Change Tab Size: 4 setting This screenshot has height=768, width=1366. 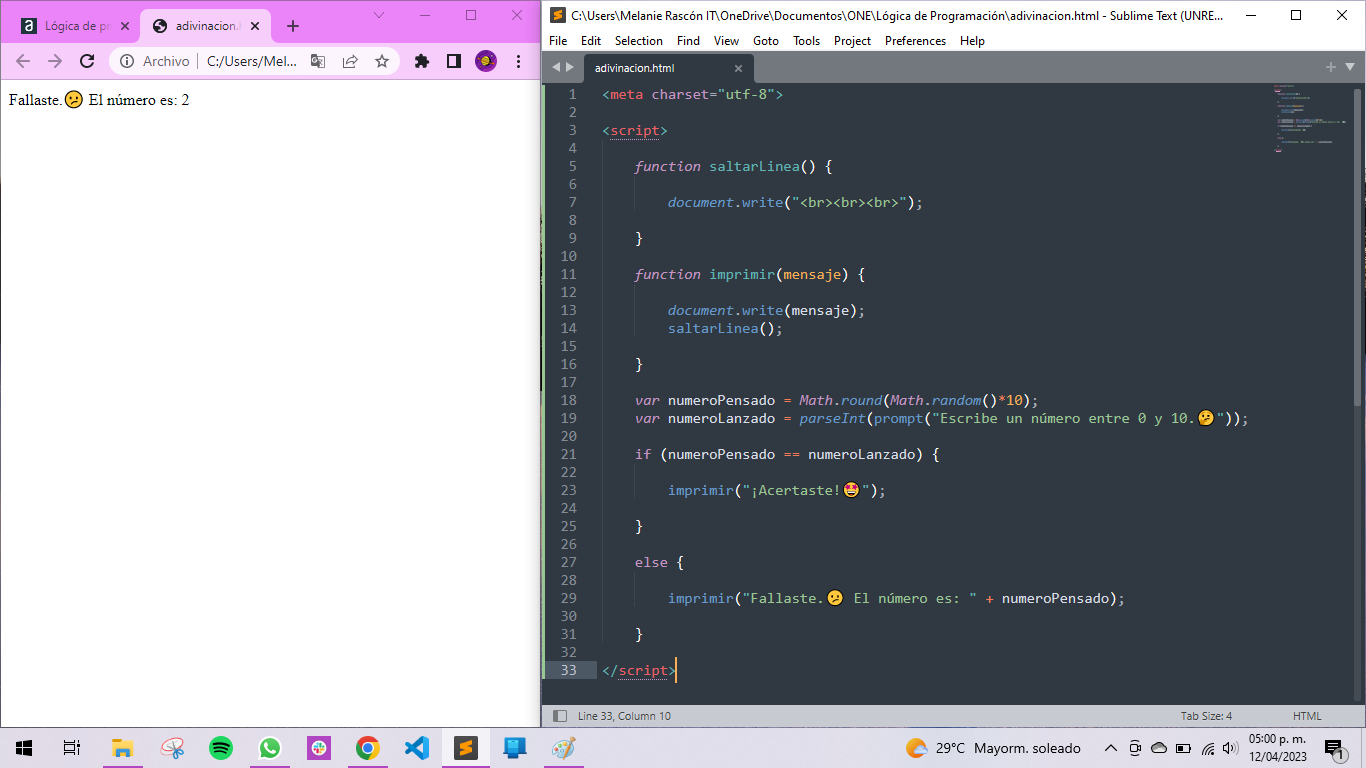coord(1206,716)
